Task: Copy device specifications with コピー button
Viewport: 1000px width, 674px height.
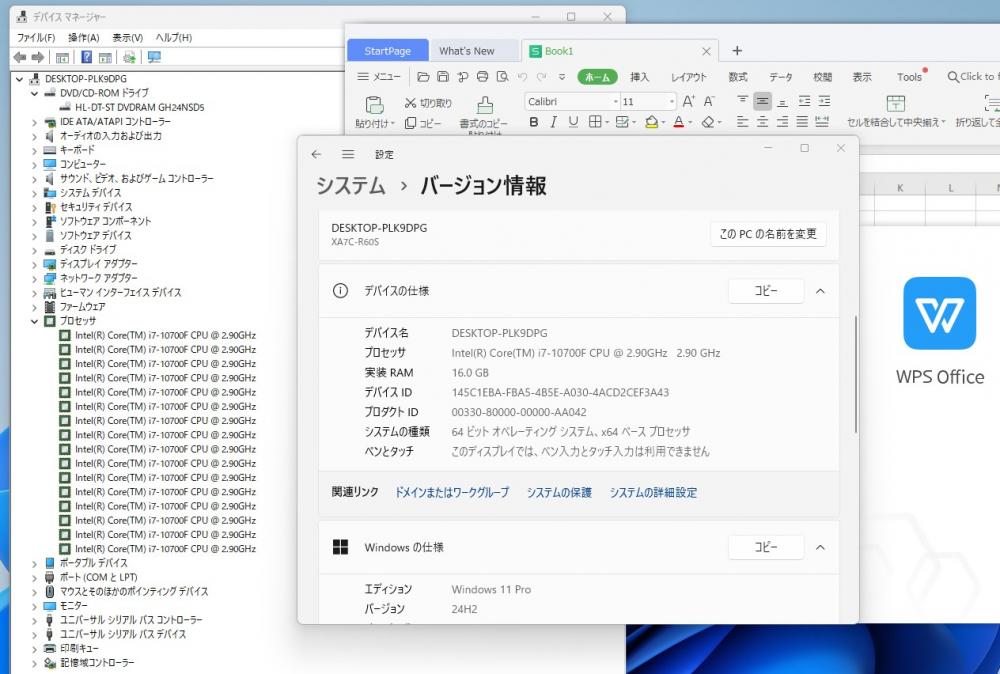Action: (x=766, y=291)
